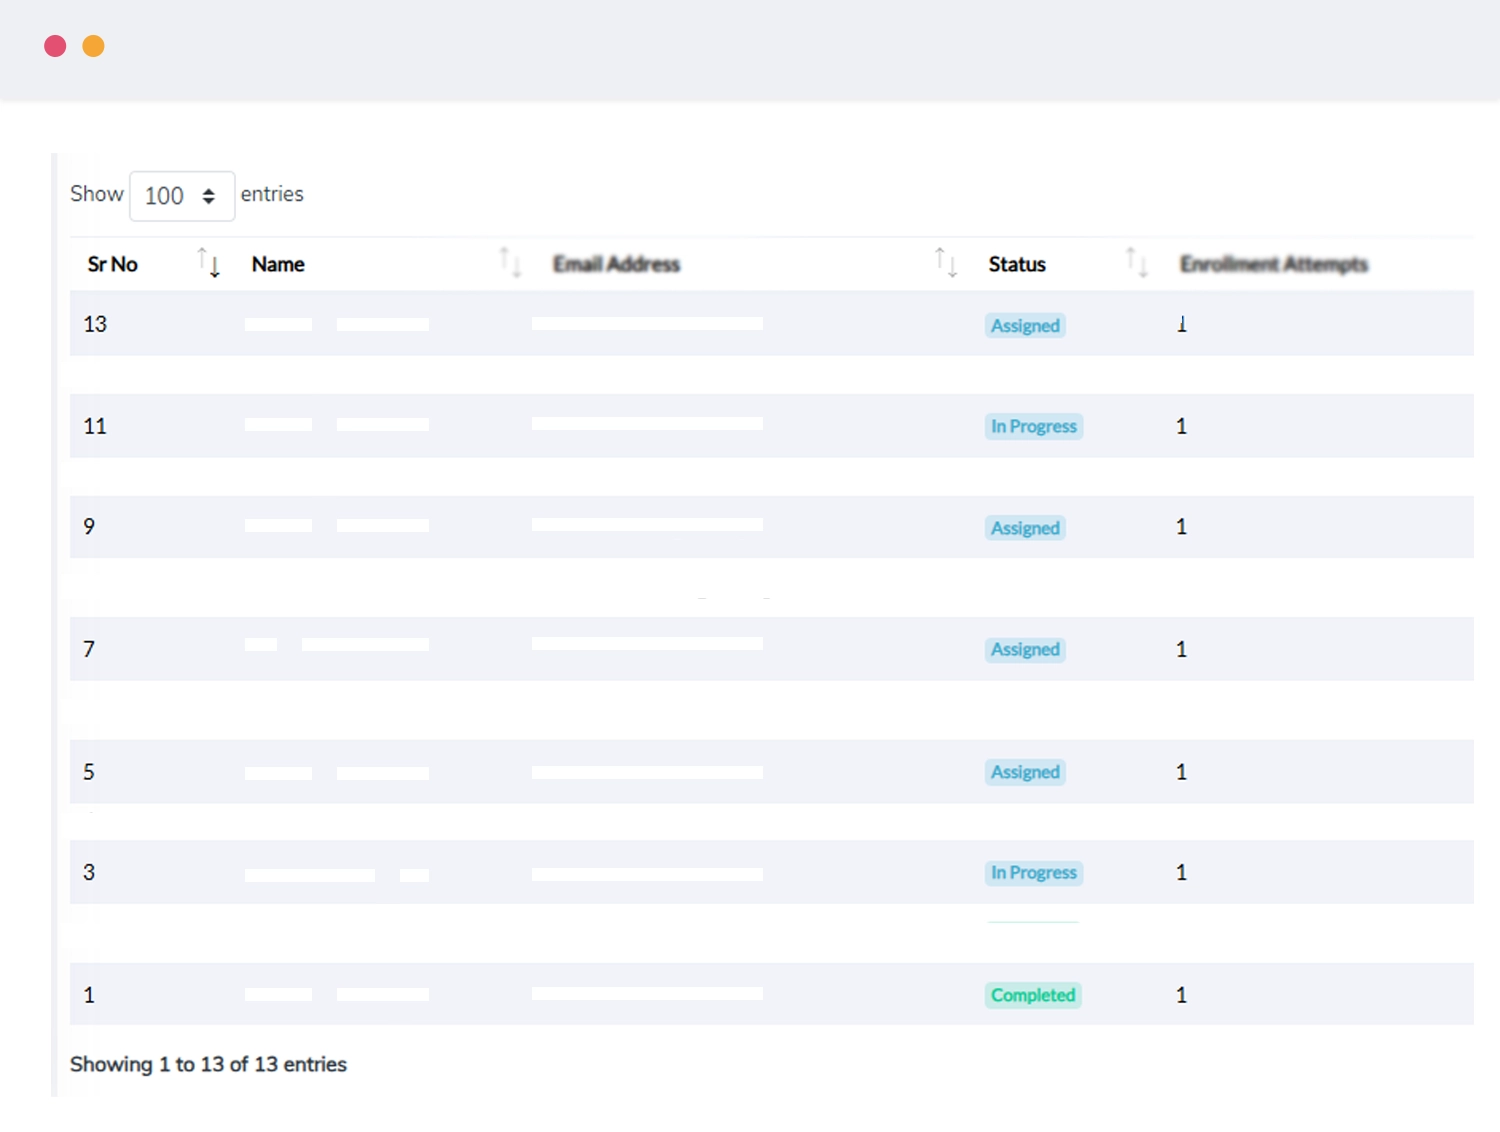This screenshot has width=1500, height=1132.
Task: Click the Email Address sort arrows
Action: coord(946,263)
